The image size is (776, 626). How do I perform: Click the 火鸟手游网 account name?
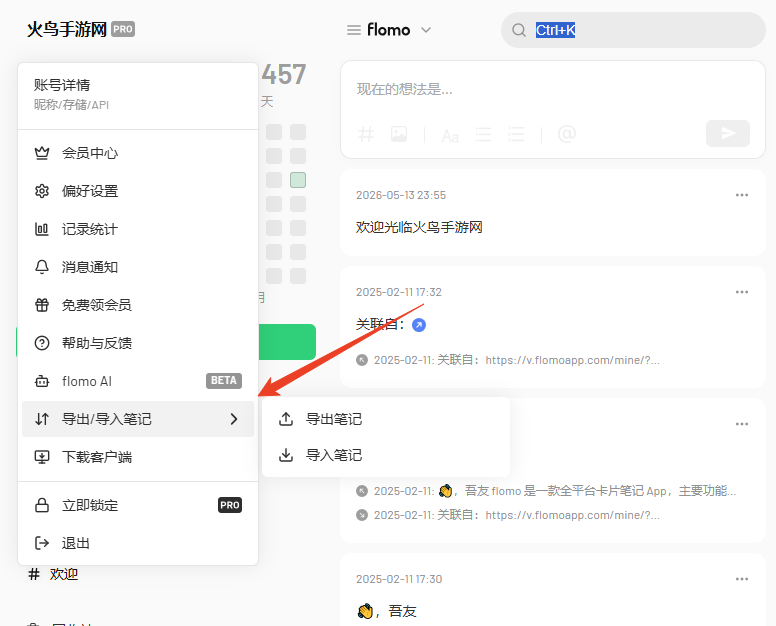pos(67,30)
